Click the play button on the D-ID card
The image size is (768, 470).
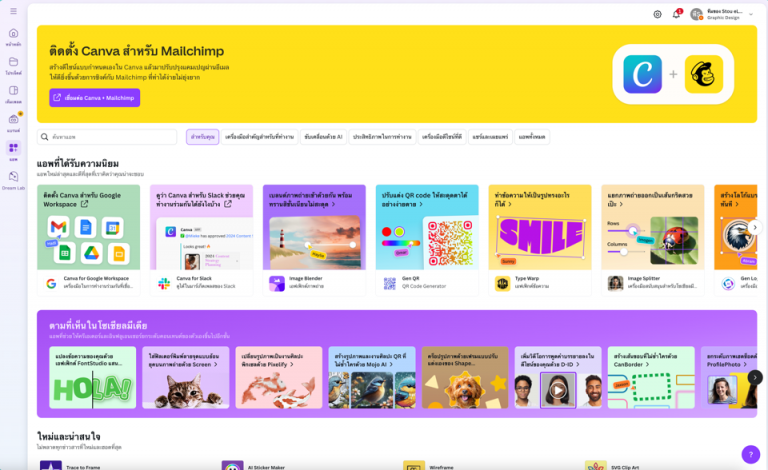tap(558, 390)
